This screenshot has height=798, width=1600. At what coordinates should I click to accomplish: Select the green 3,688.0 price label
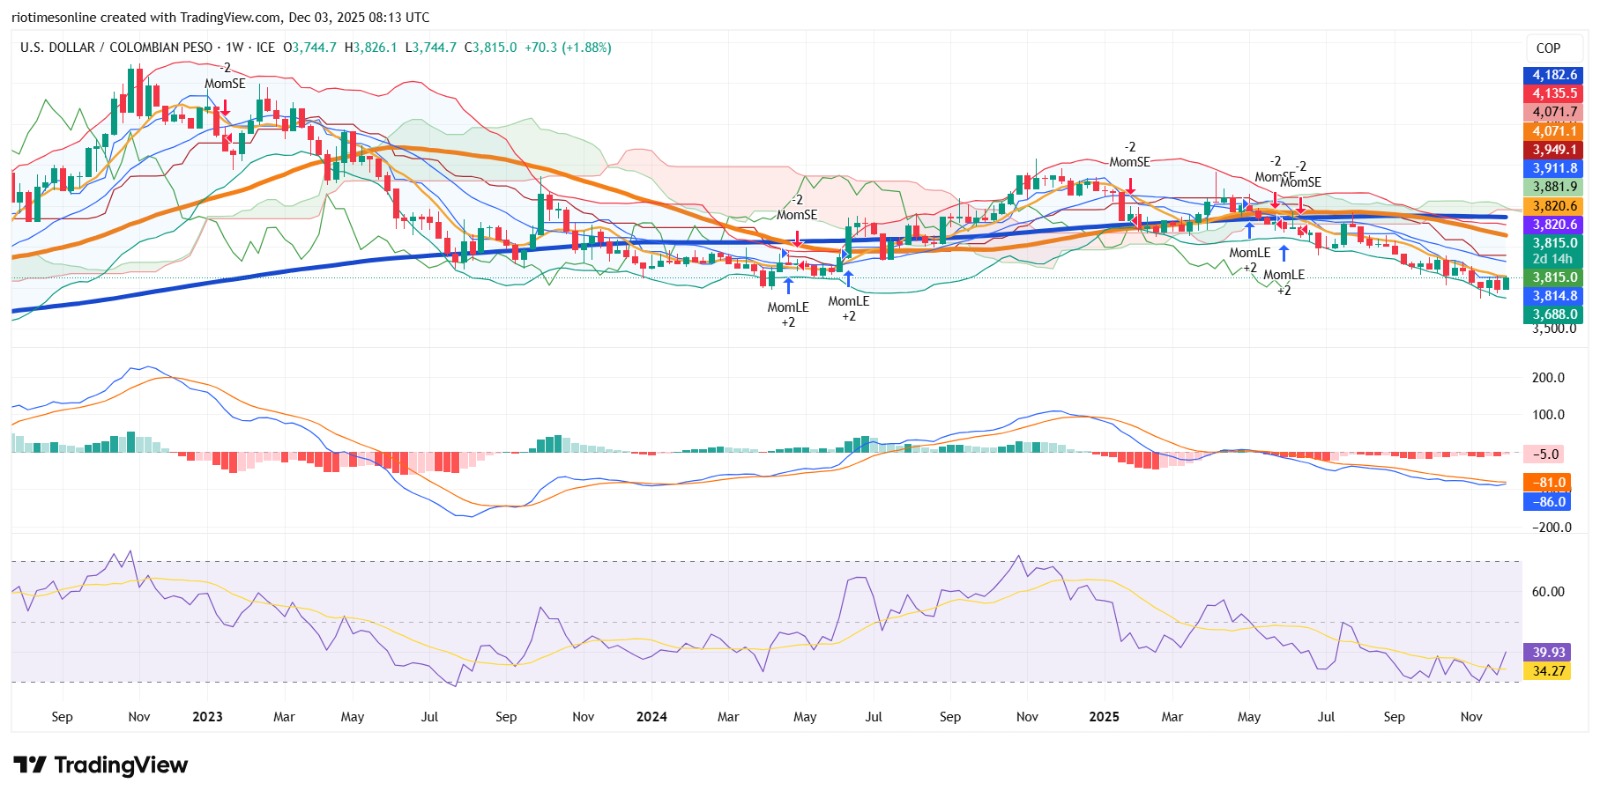(x=1553, y=314)
